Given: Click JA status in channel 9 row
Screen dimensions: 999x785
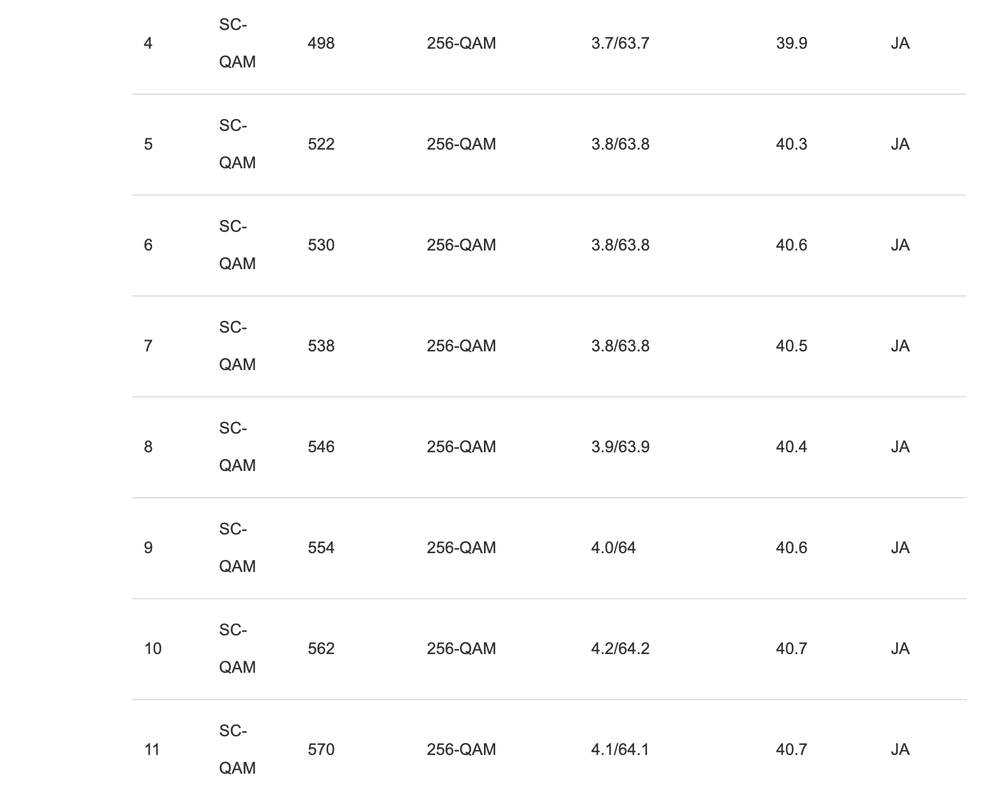Looking at the screenshot, I should (x=900, y=549).
